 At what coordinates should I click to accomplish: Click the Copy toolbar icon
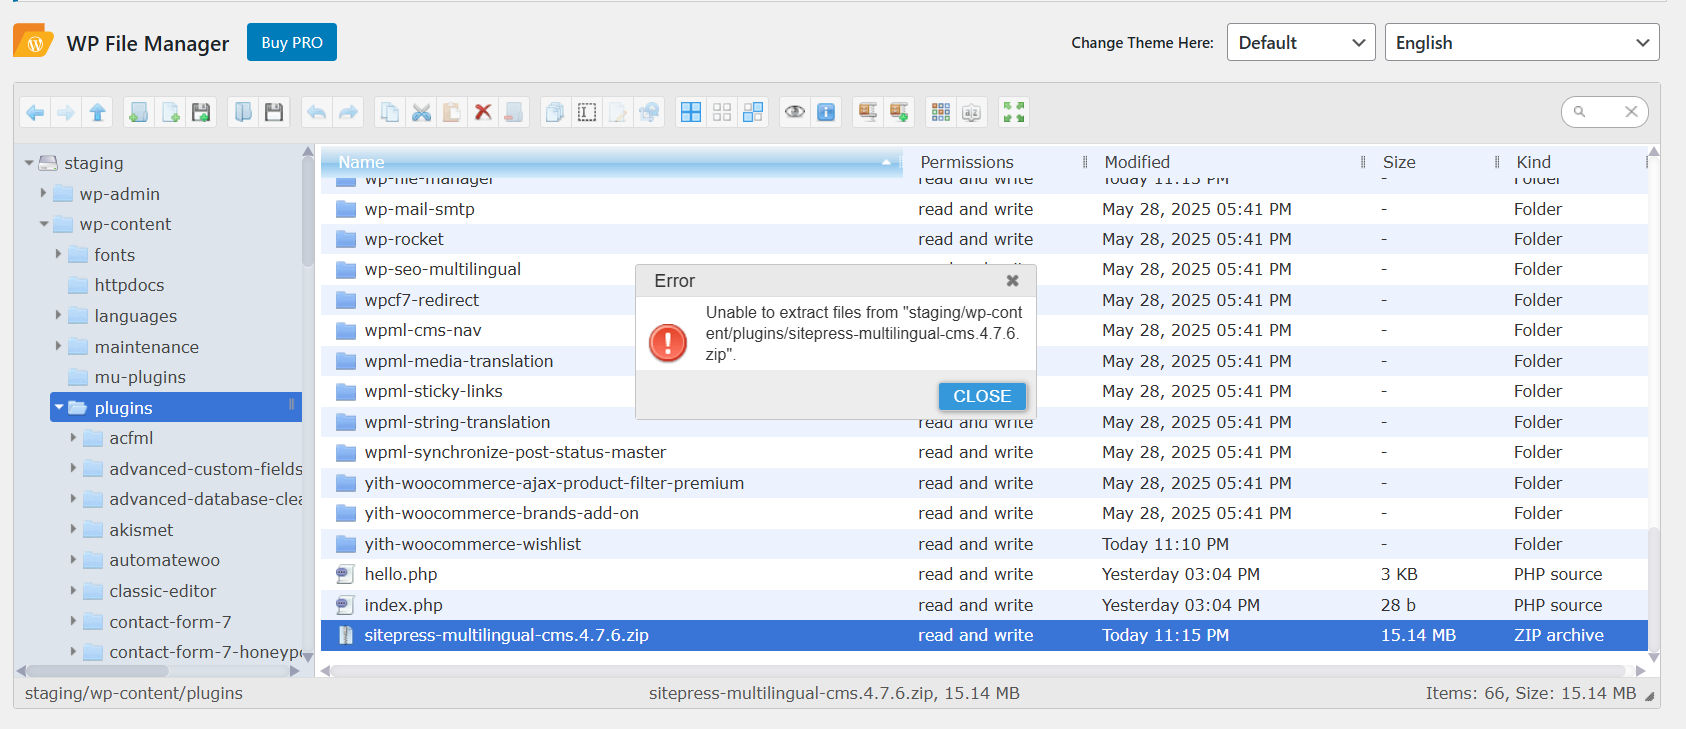(389, 112)
